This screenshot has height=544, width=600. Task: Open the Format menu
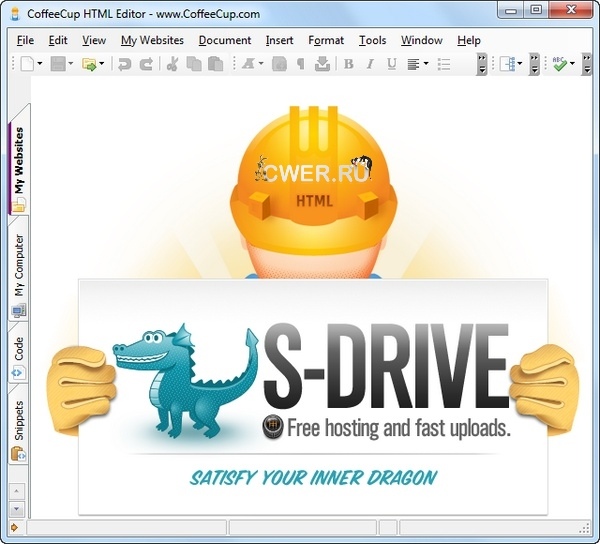click(x=326, y=40)
